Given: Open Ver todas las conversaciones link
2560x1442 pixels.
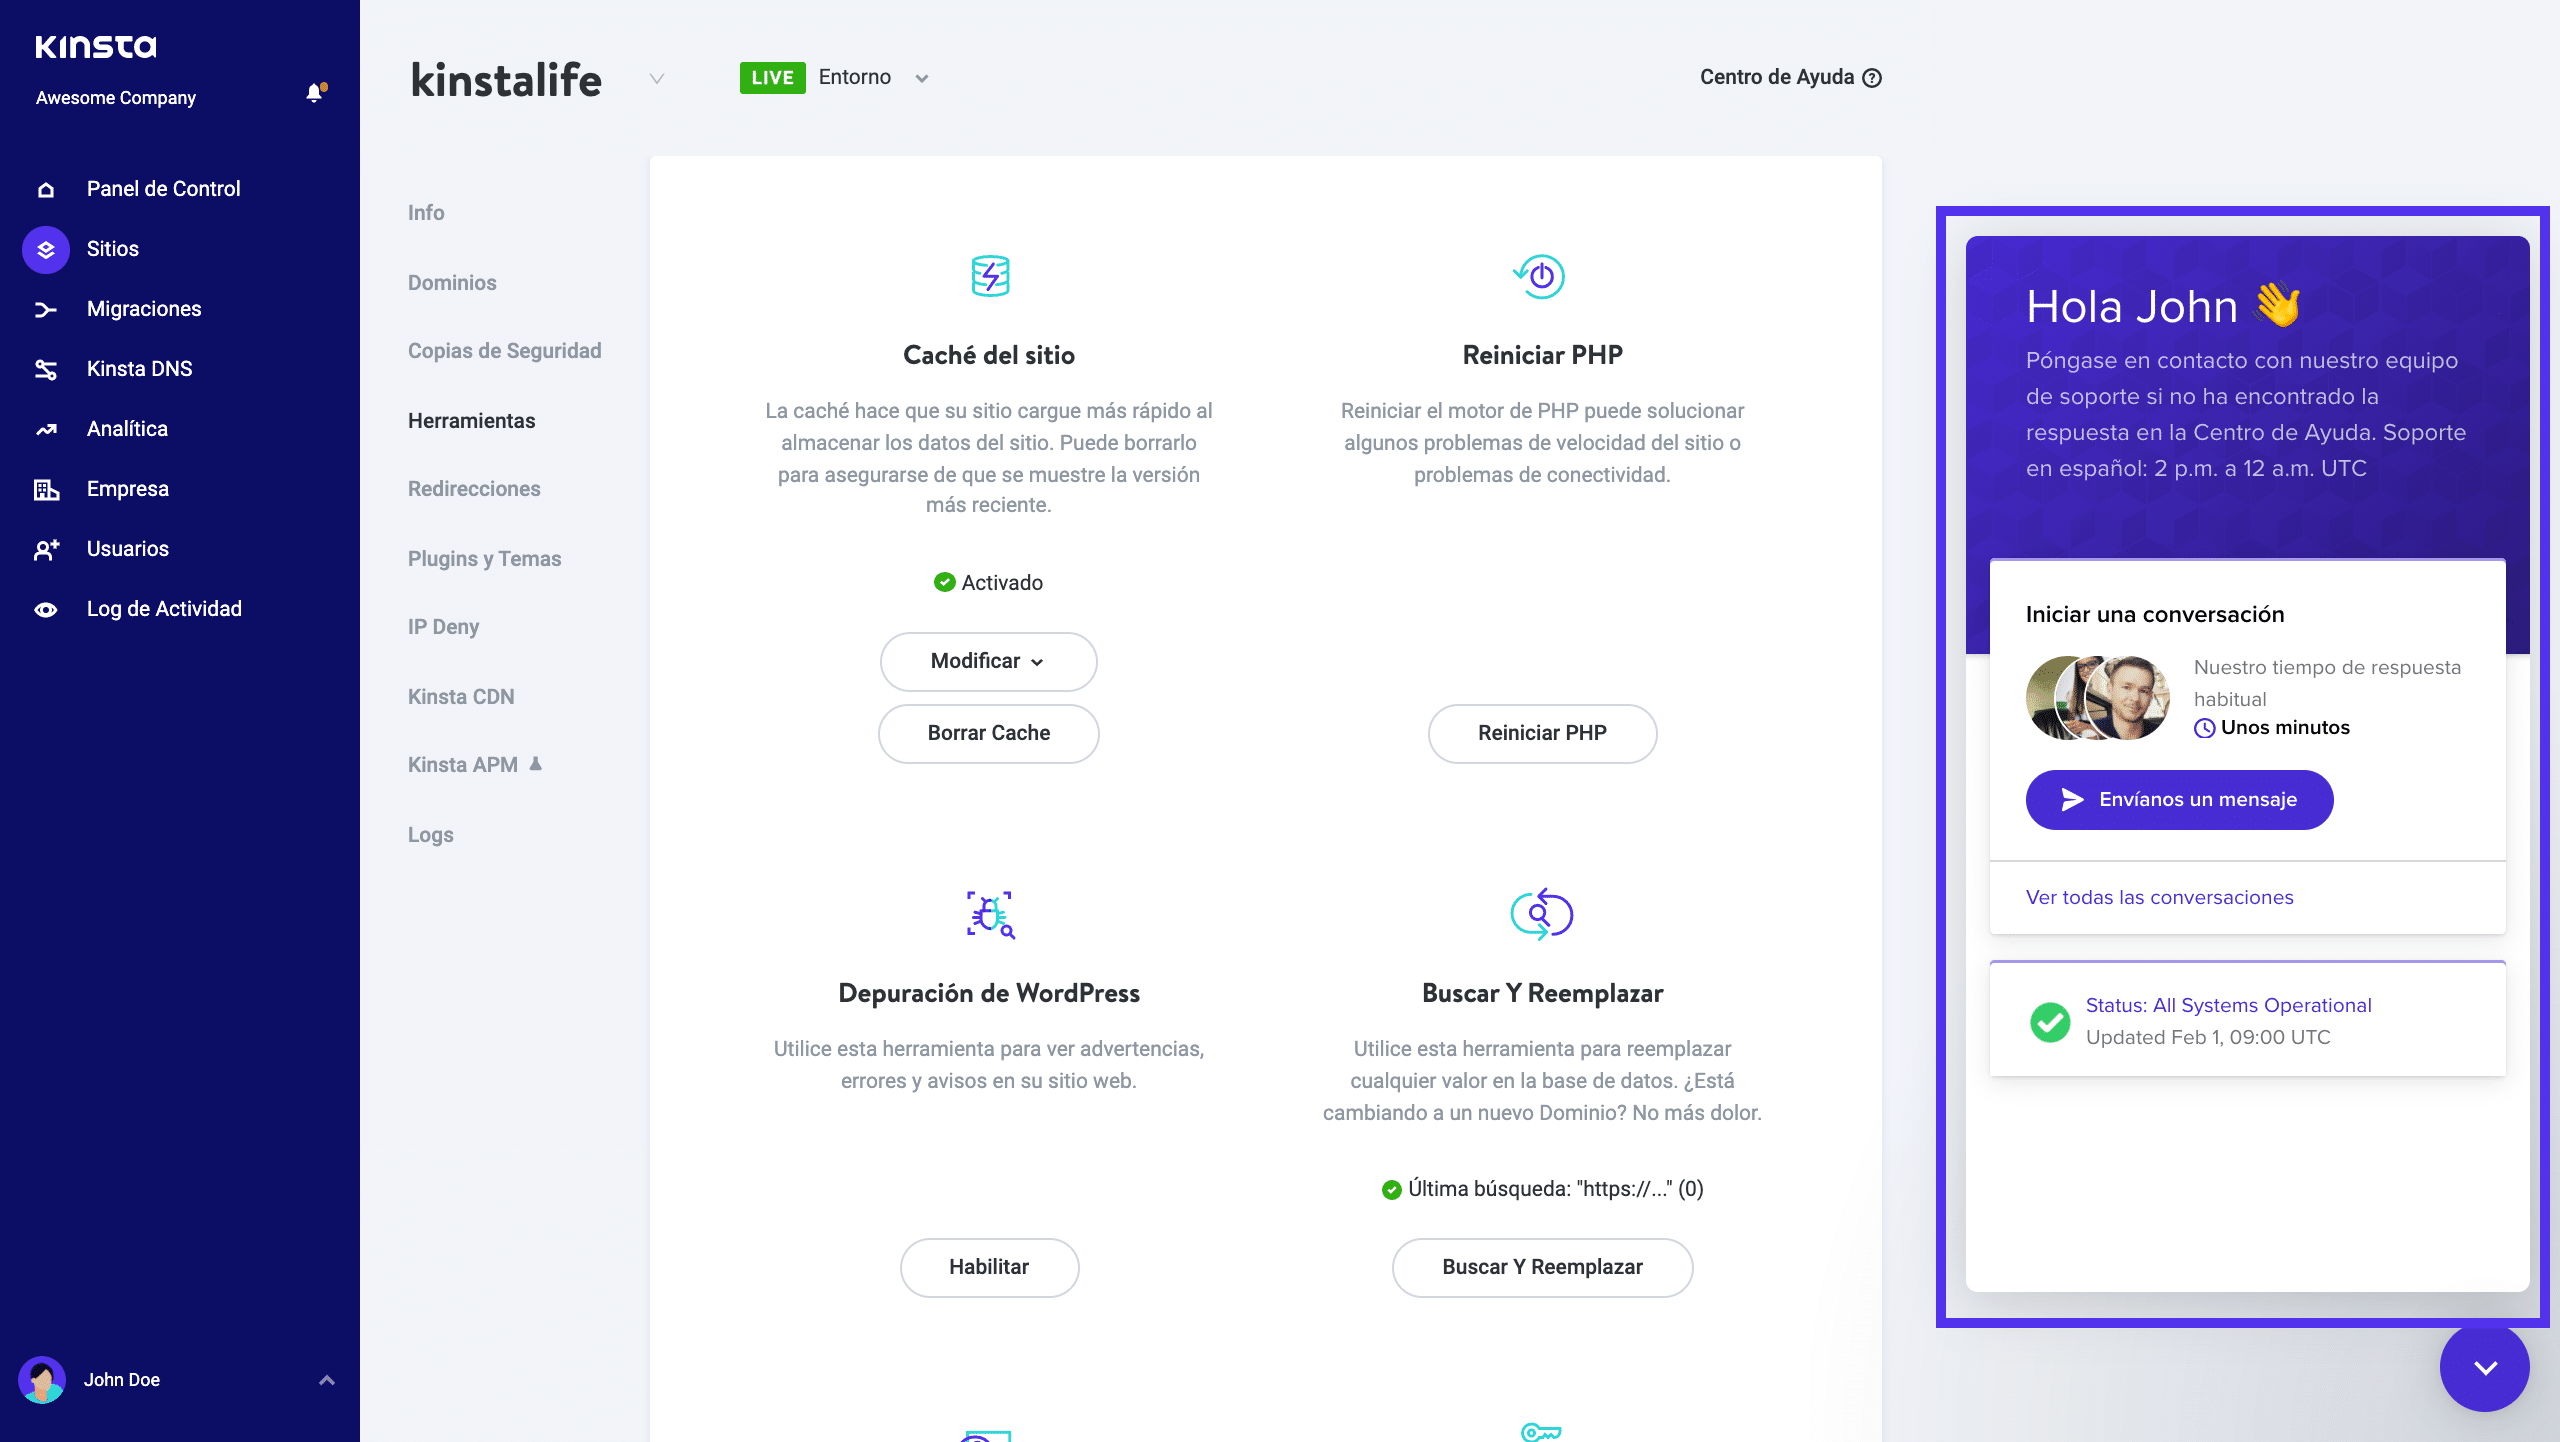Looking at the screenshot, I should [2160, 897].
